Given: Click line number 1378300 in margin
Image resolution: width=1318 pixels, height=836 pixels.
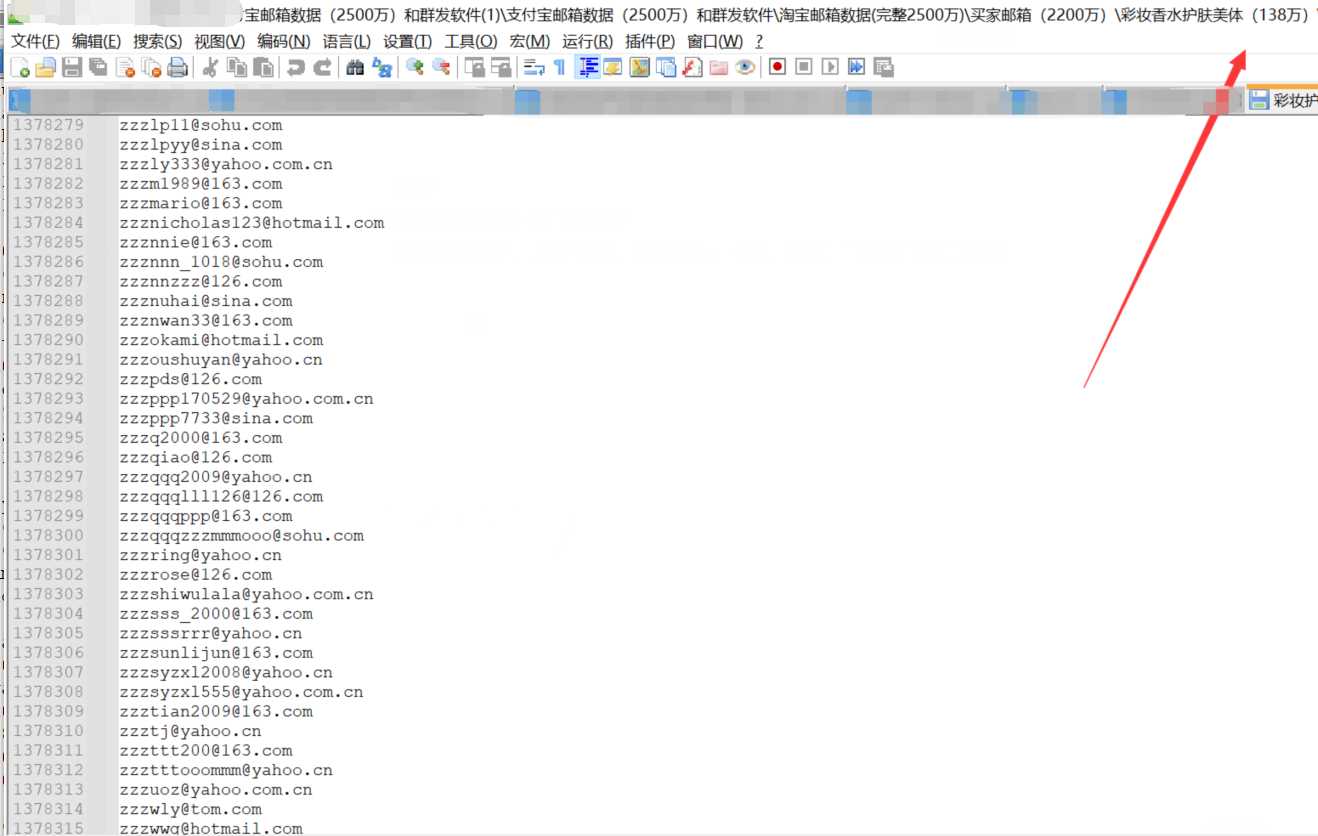Looking at the screenshot, I should (x=49, y=535).
